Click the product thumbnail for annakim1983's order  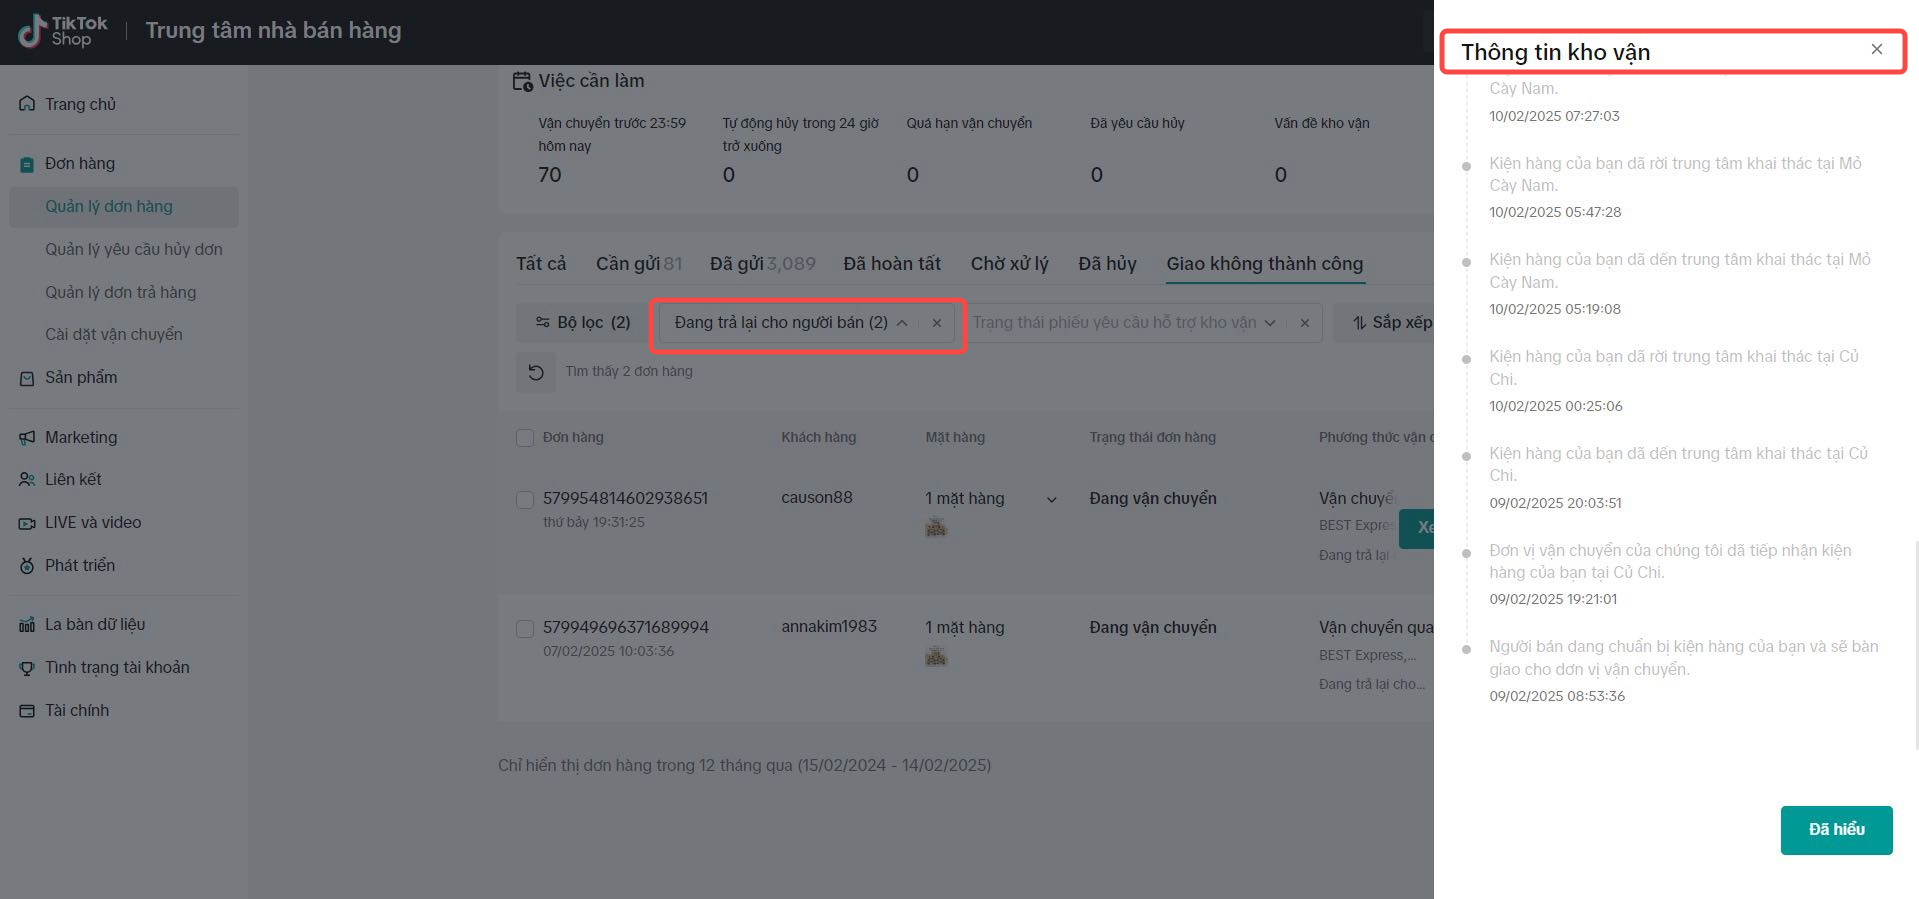coord(936,657)
